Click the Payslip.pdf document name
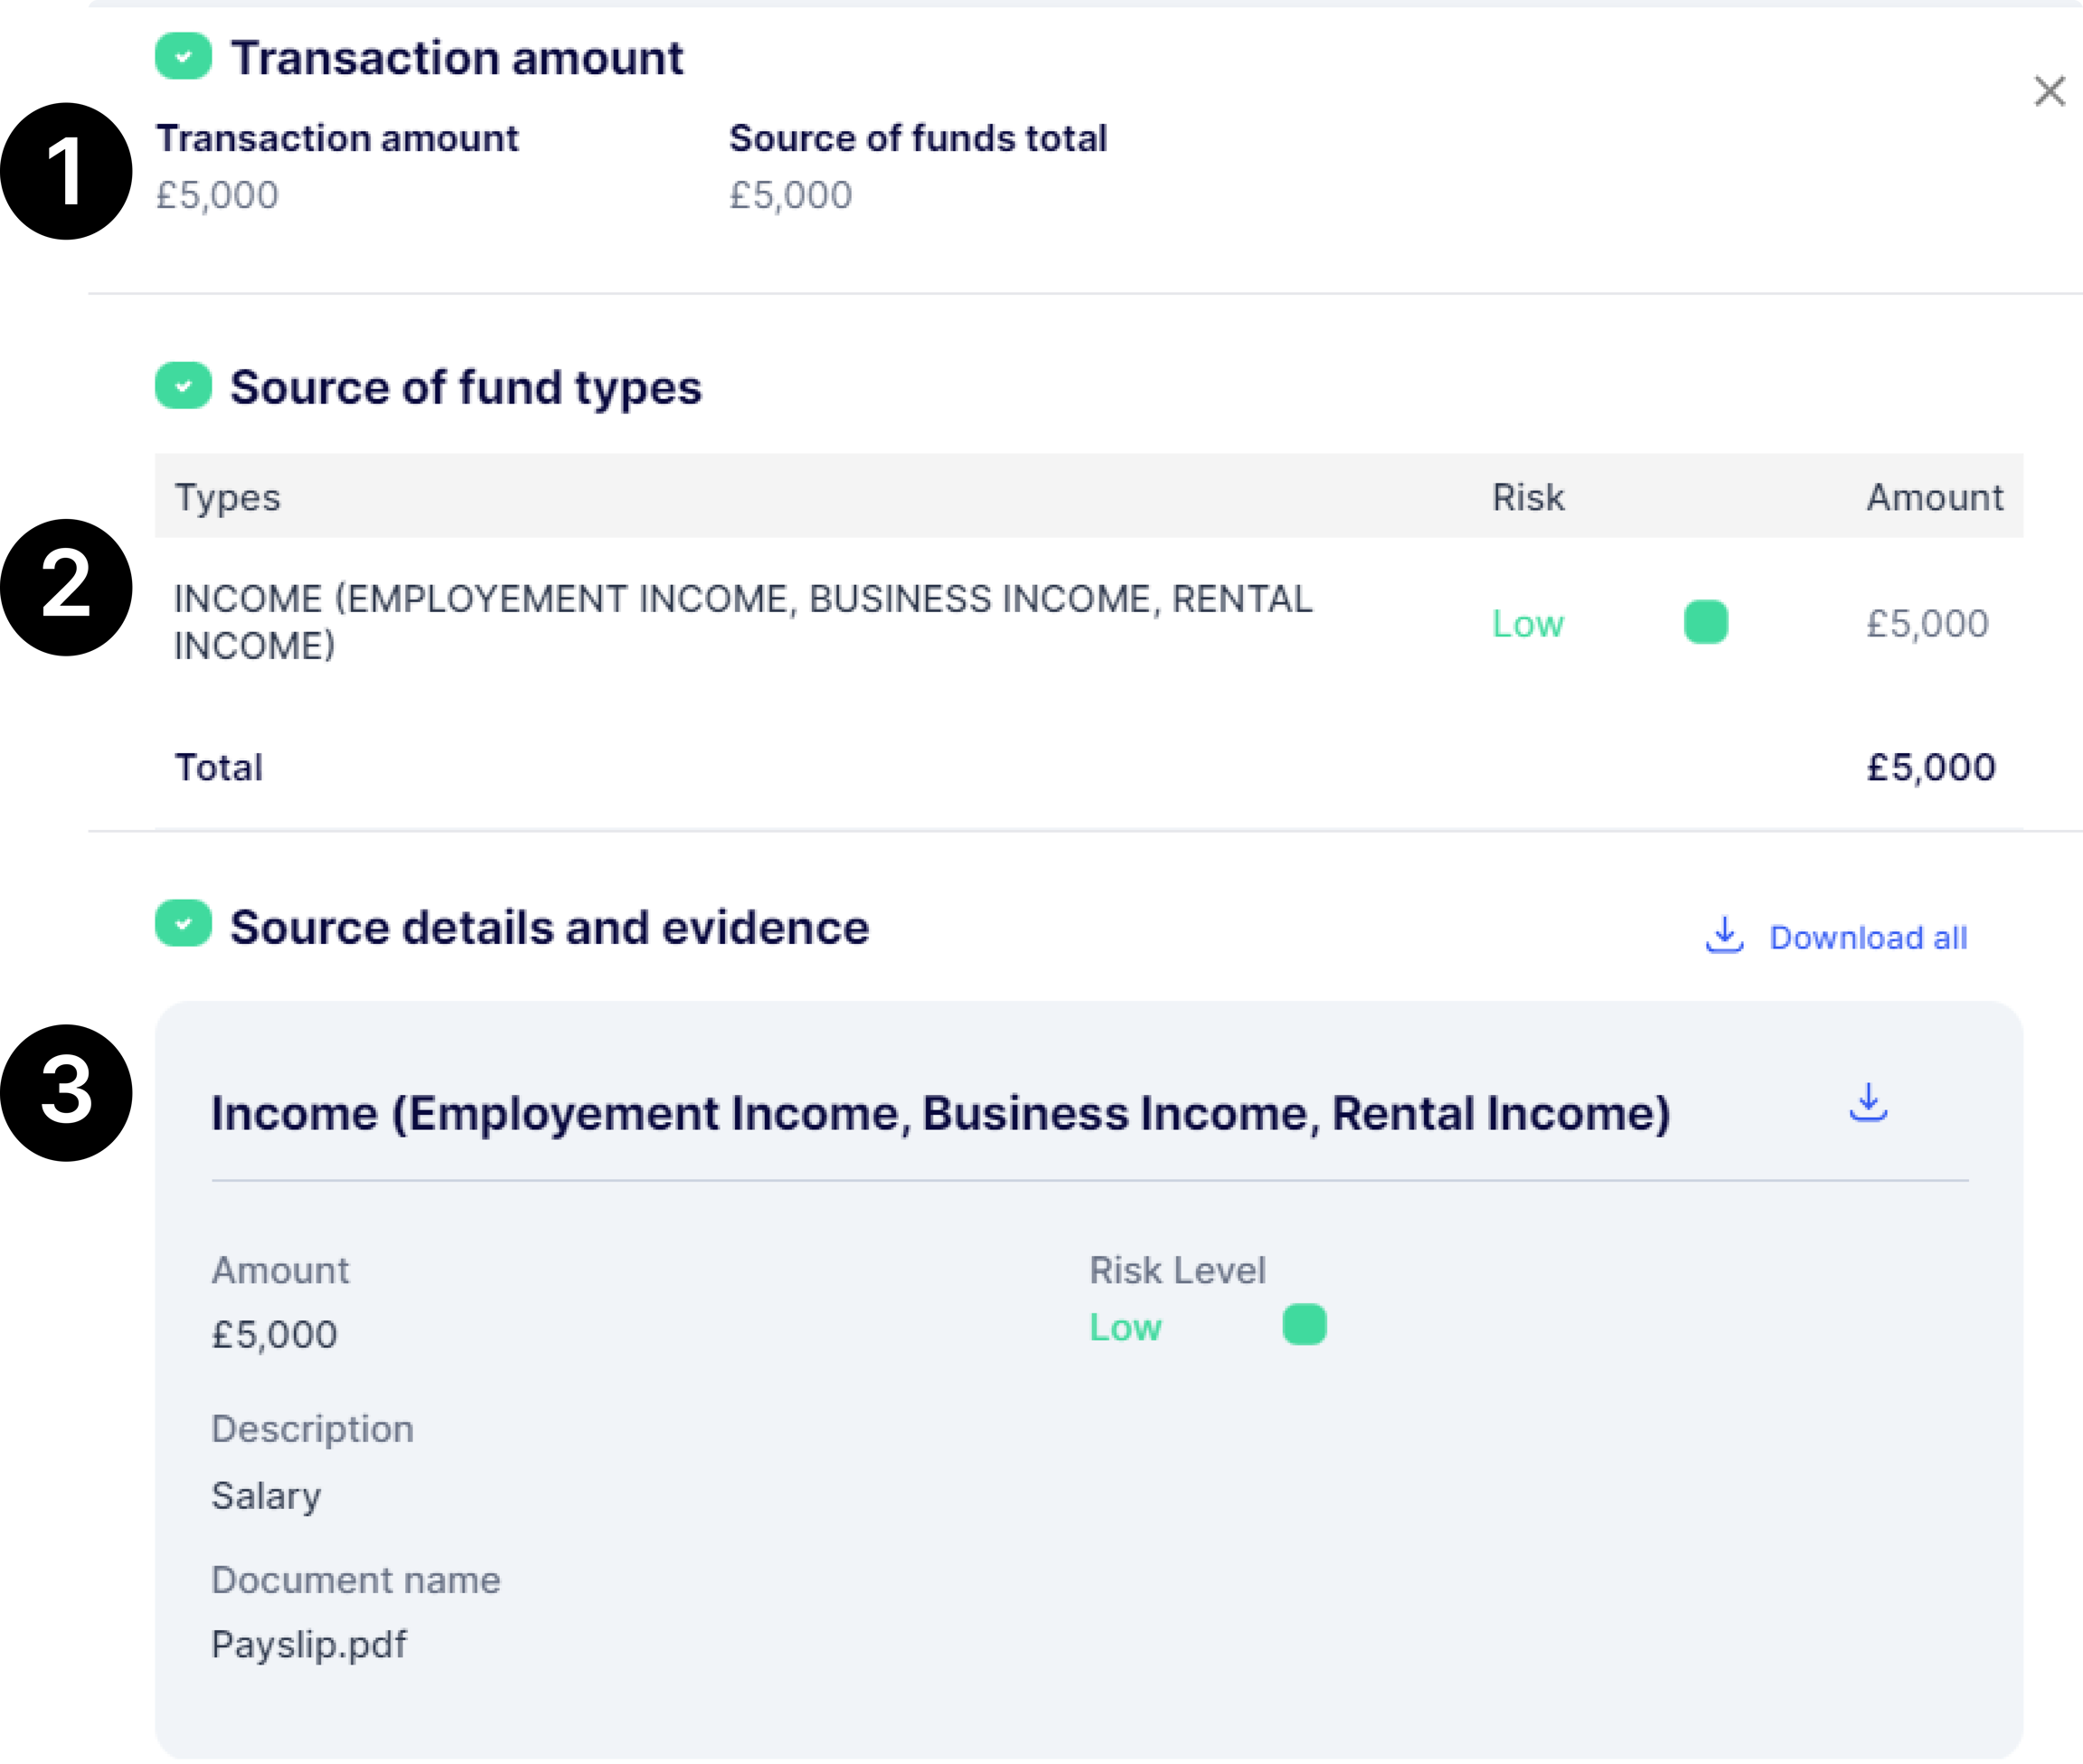2083x1764 pixels. point(309,1645)
